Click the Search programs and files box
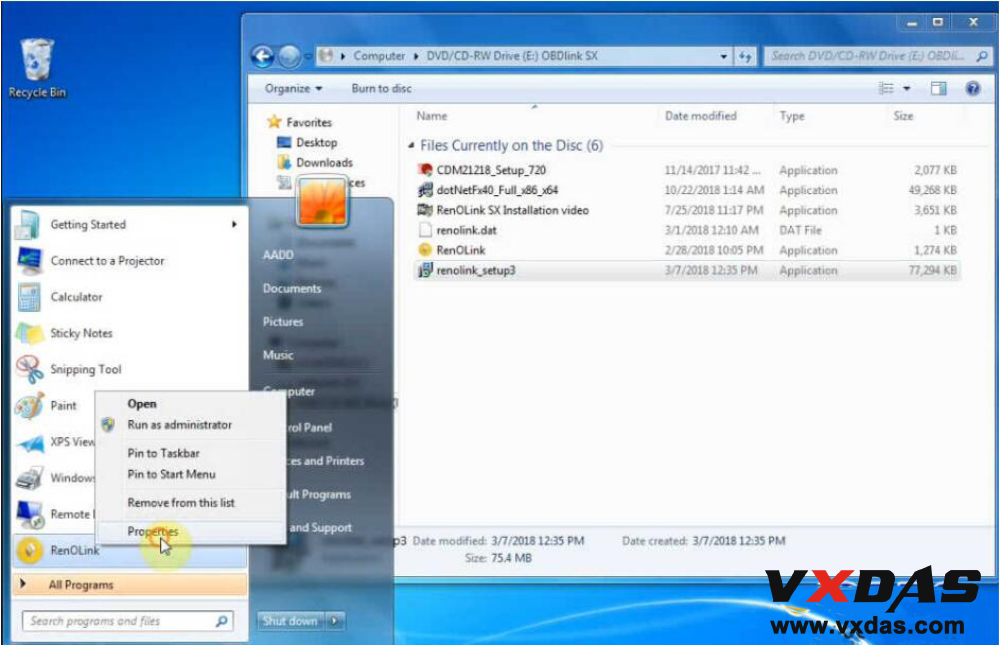 tap(128, 620)
